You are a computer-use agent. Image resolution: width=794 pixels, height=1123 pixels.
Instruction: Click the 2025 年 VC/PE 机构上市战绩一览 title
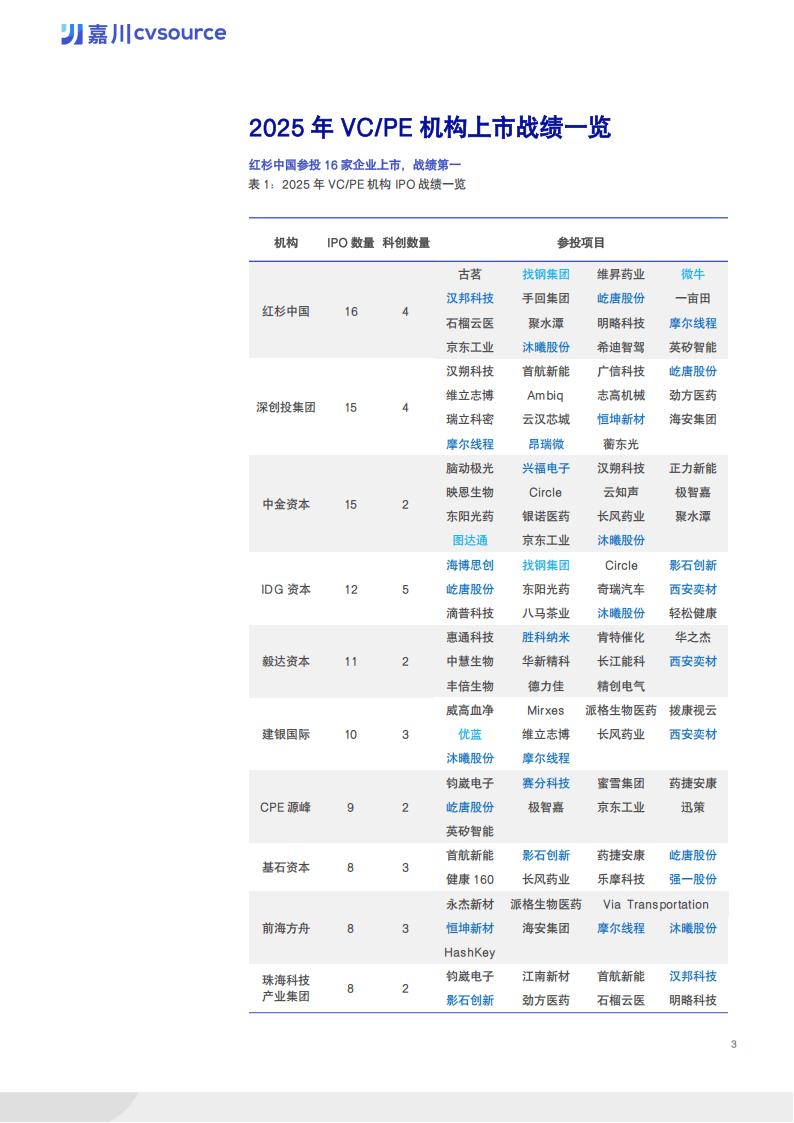tap(429, 128)
